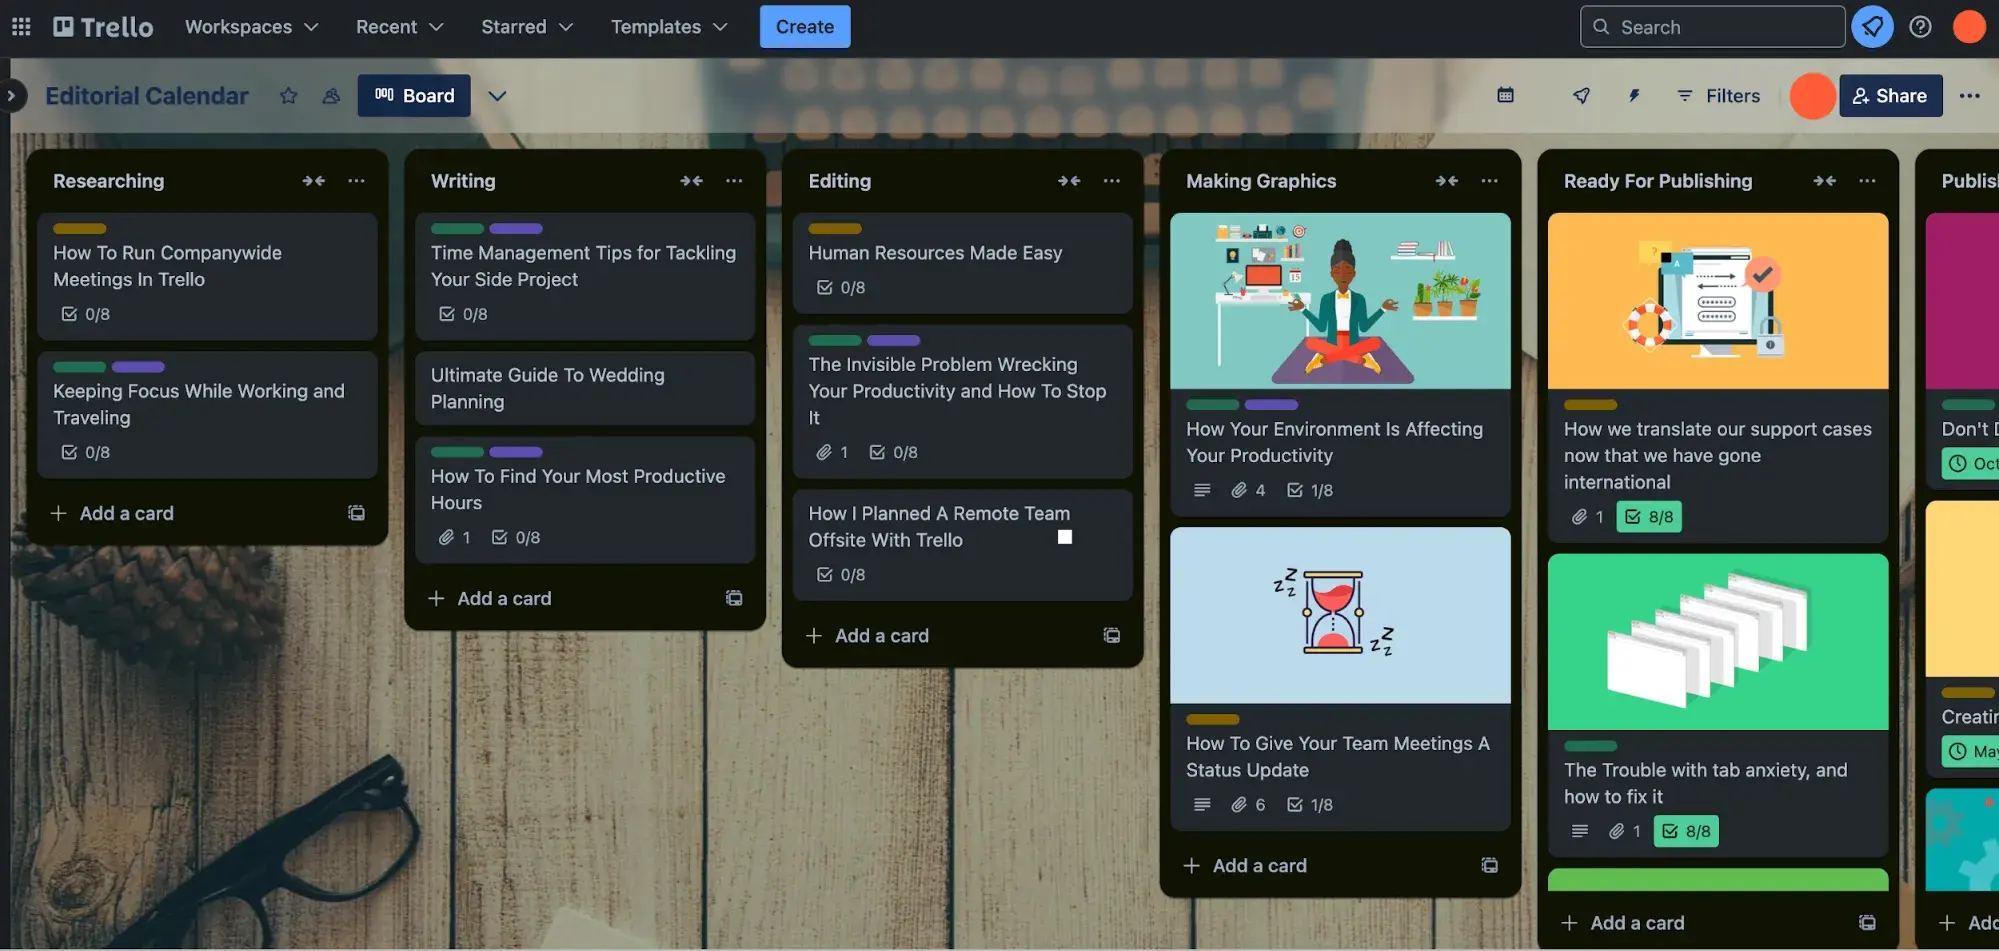Viewport: 1999px width, 951px height.
Task: Open the white folders card cover image
Action: [1718, 642]
